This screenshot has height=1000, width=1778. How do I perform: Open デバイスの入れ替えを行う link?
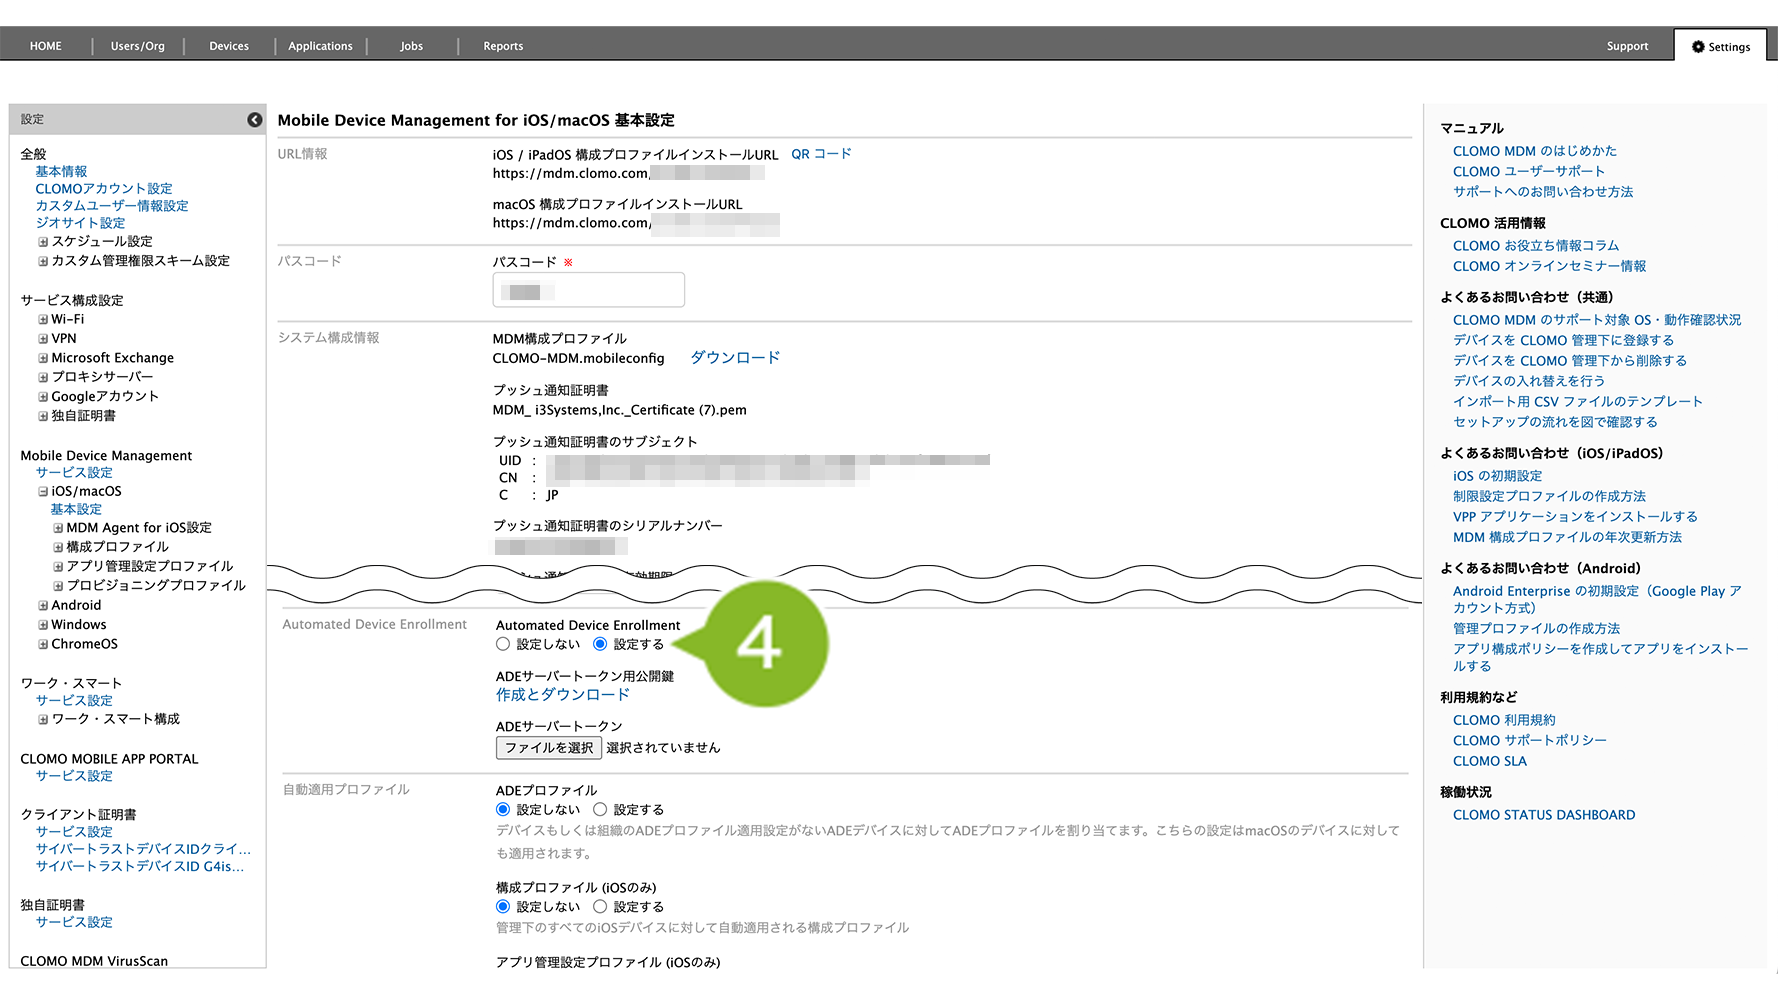point(1529,381)
